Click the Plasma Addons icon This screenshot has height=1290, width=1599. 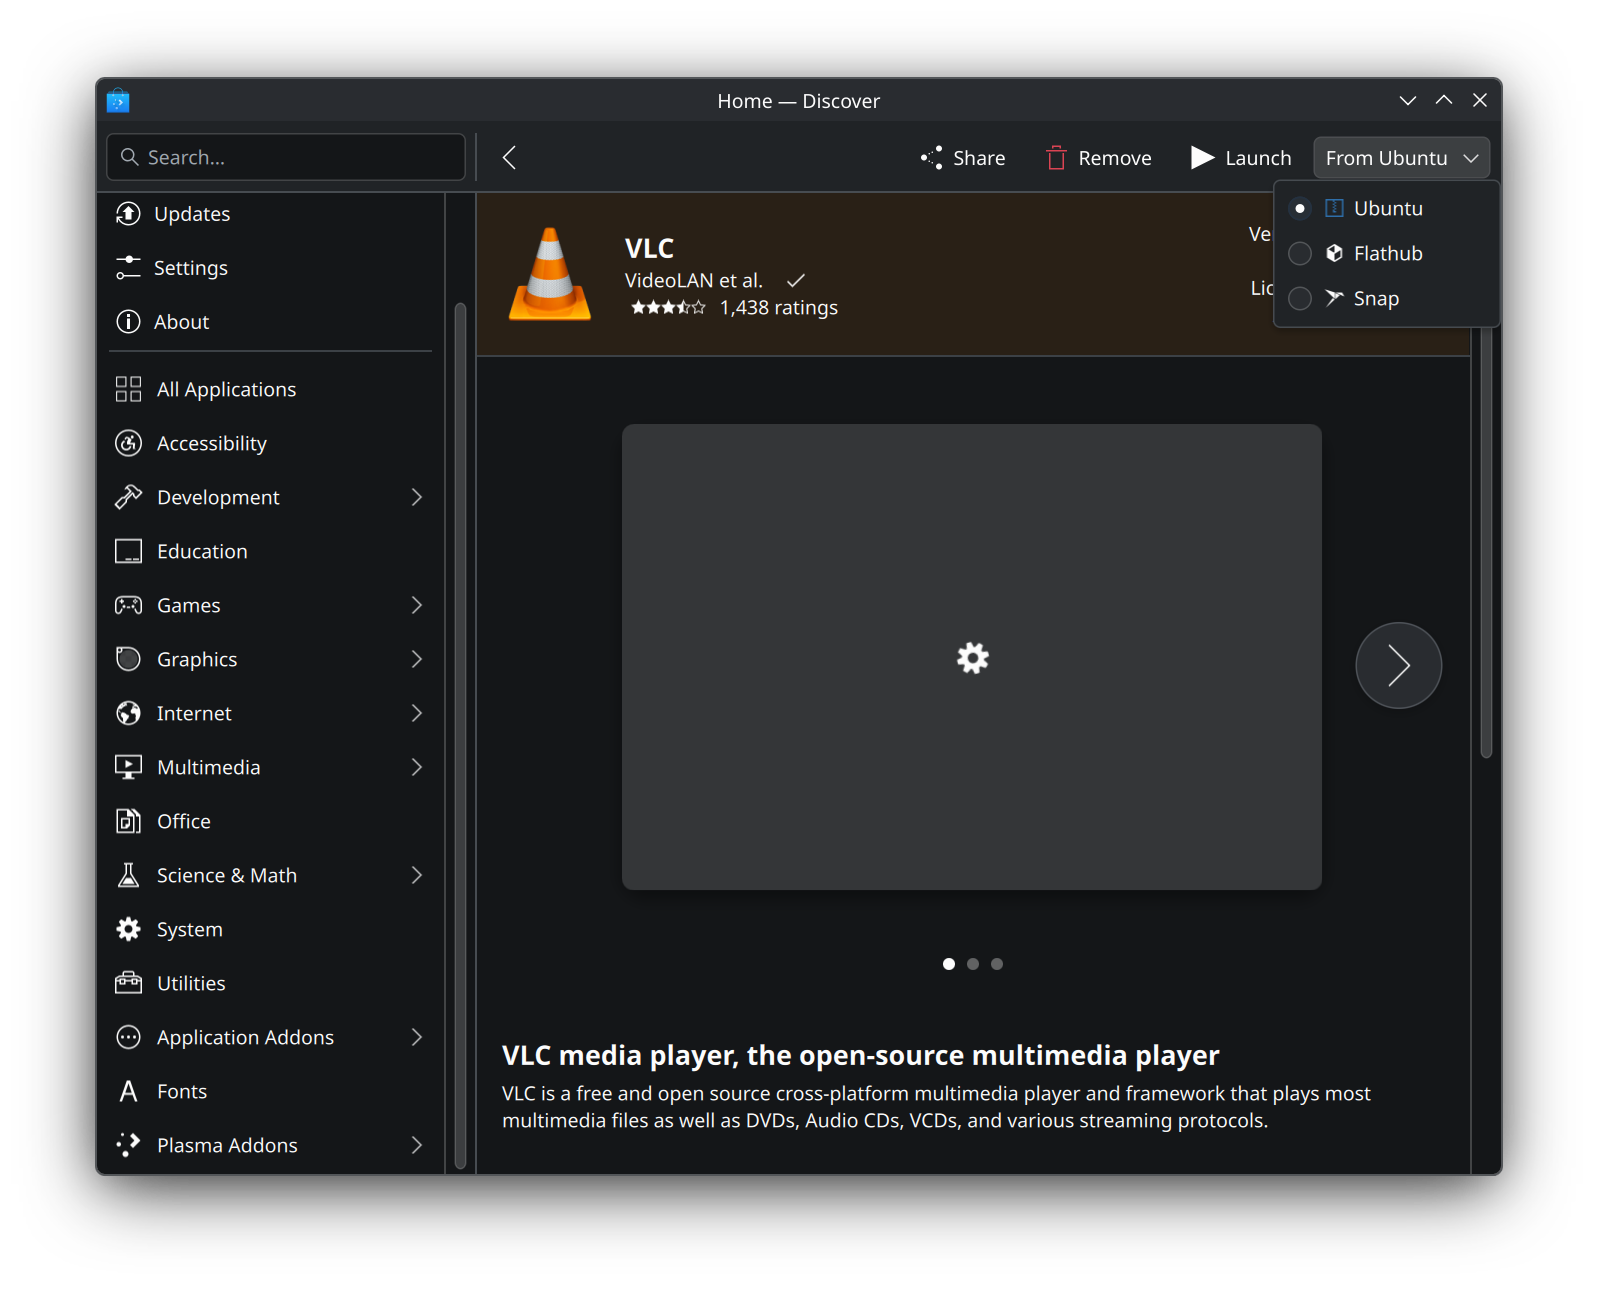128,1145
